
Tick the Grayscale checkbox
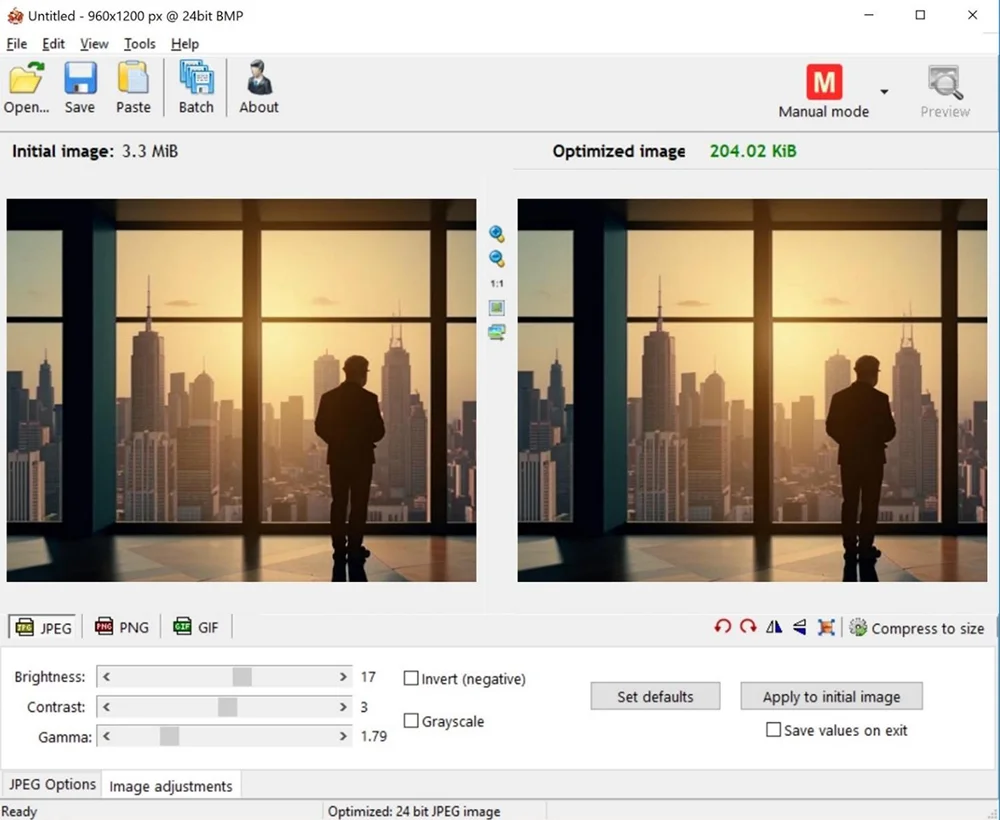(x=411, y=721)
